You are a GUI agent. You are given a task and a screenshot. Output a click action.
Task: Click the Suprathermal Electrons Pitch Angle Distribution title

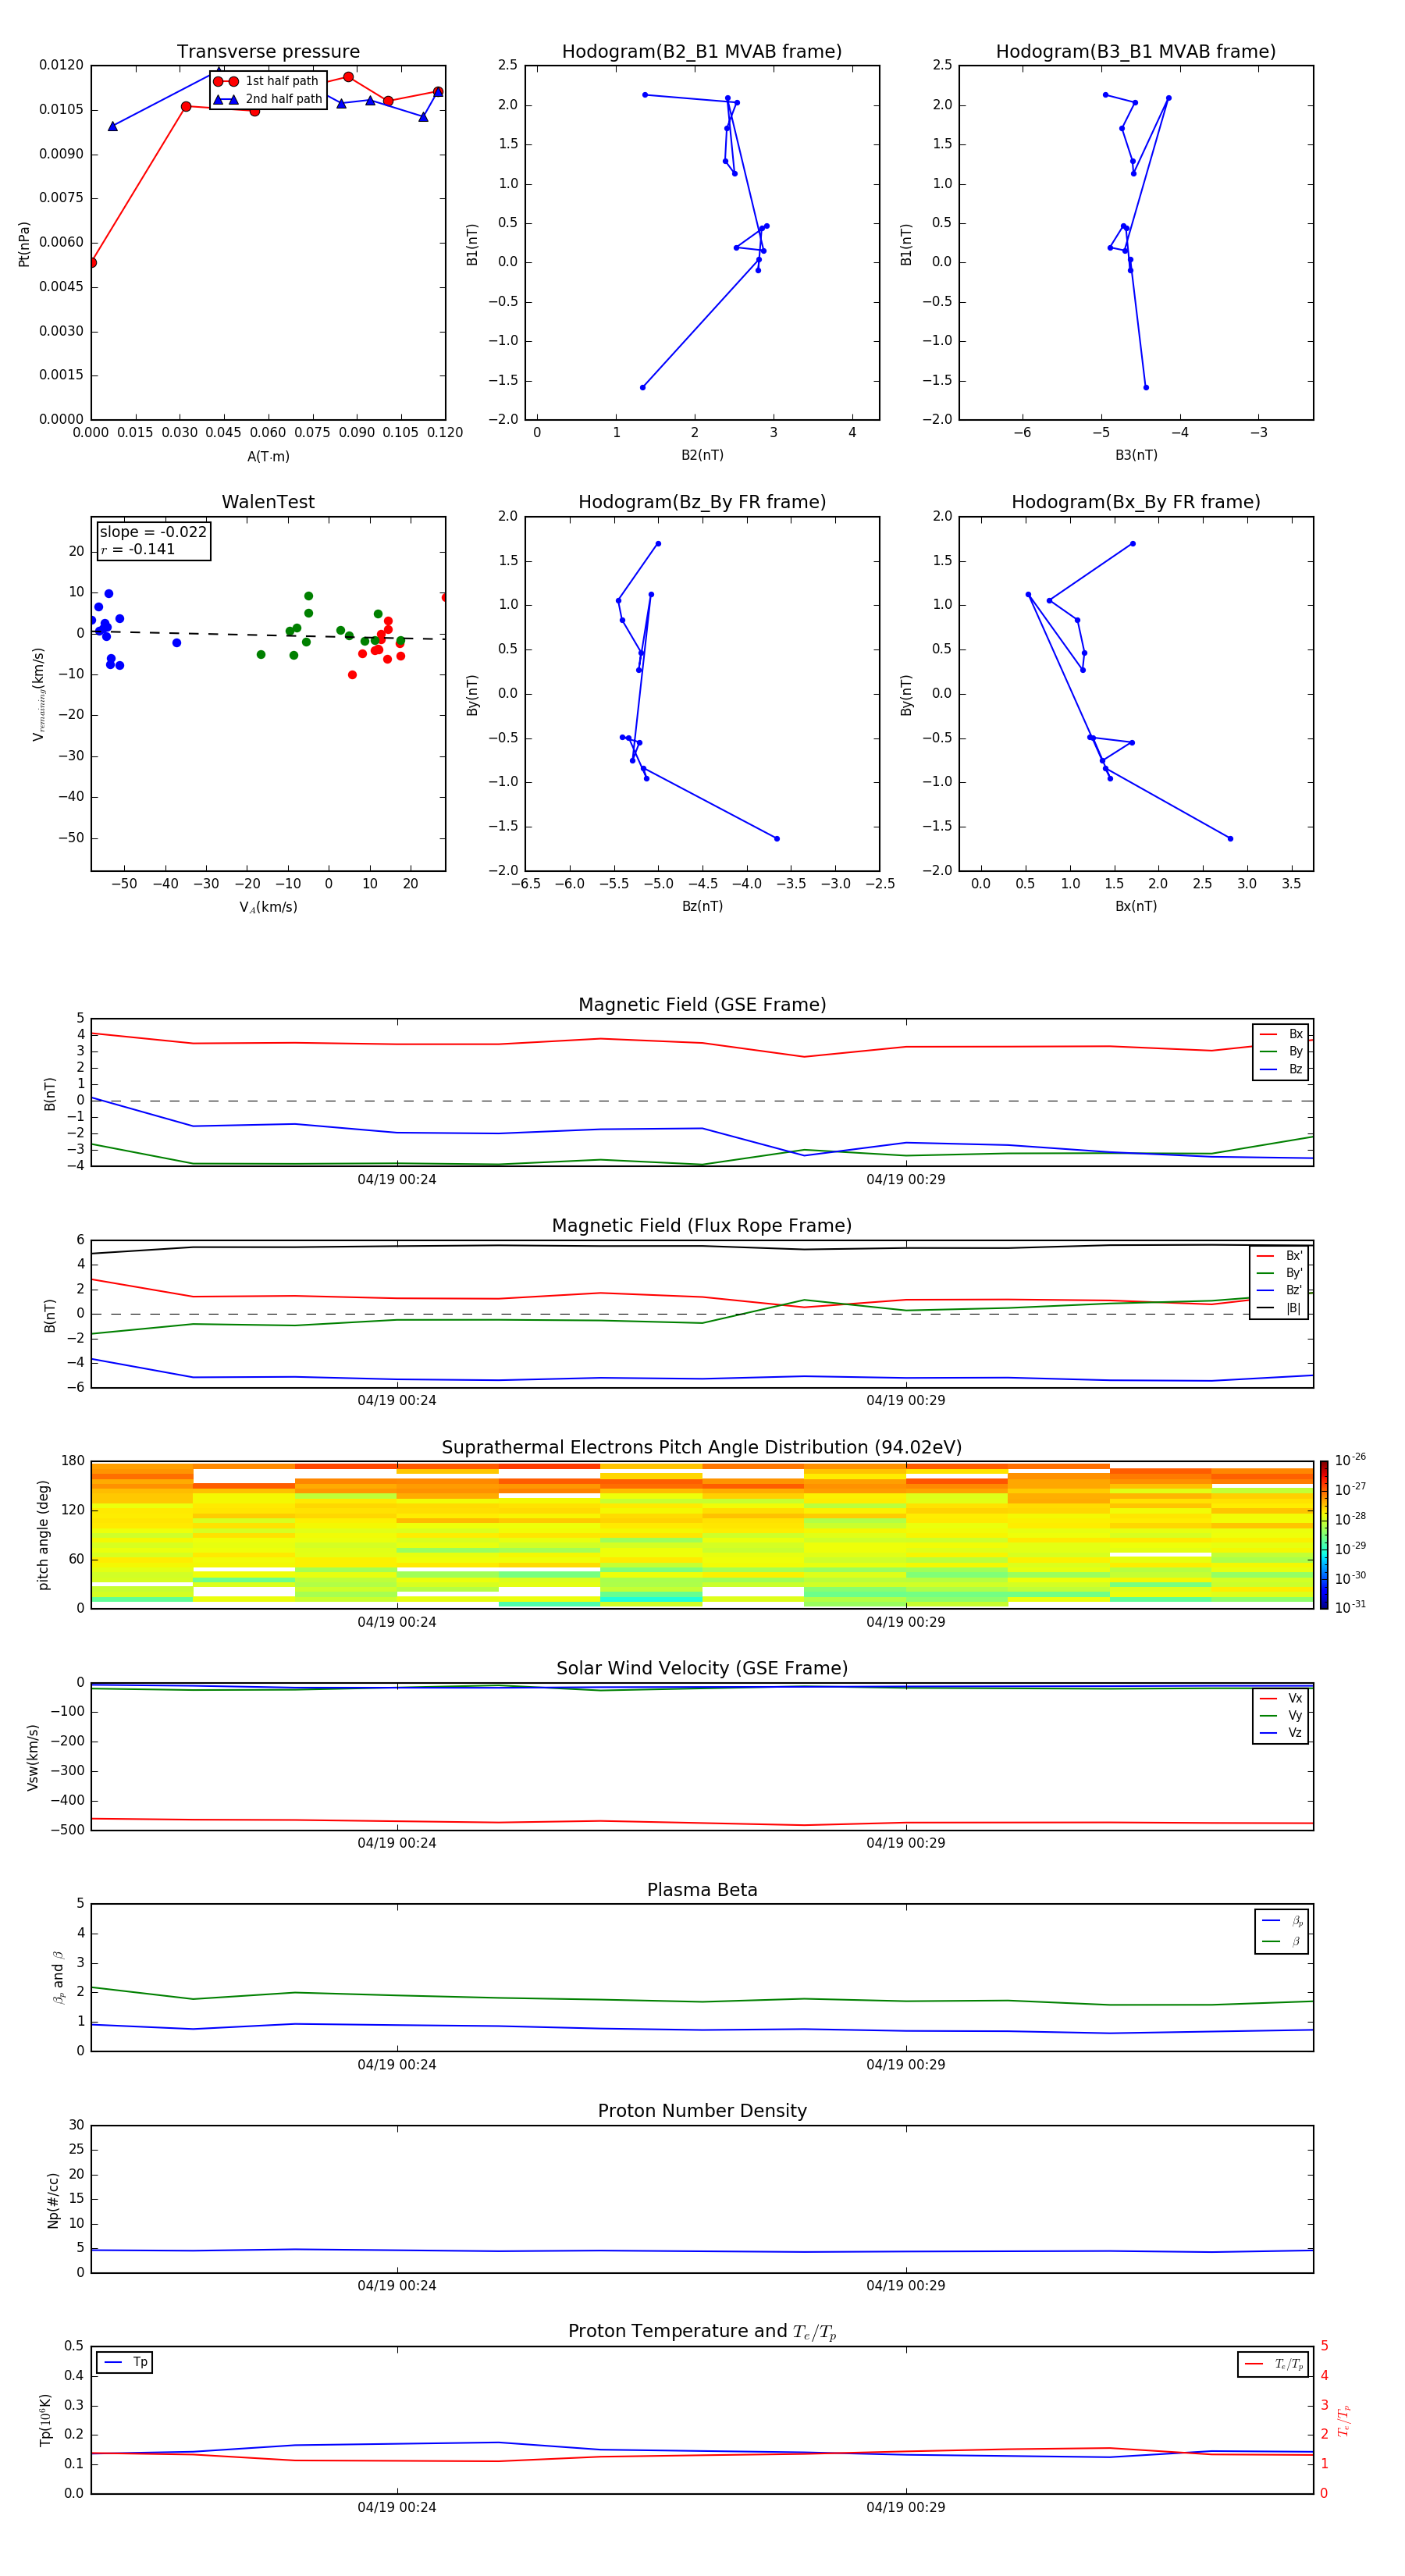(x=702, y=1448)
